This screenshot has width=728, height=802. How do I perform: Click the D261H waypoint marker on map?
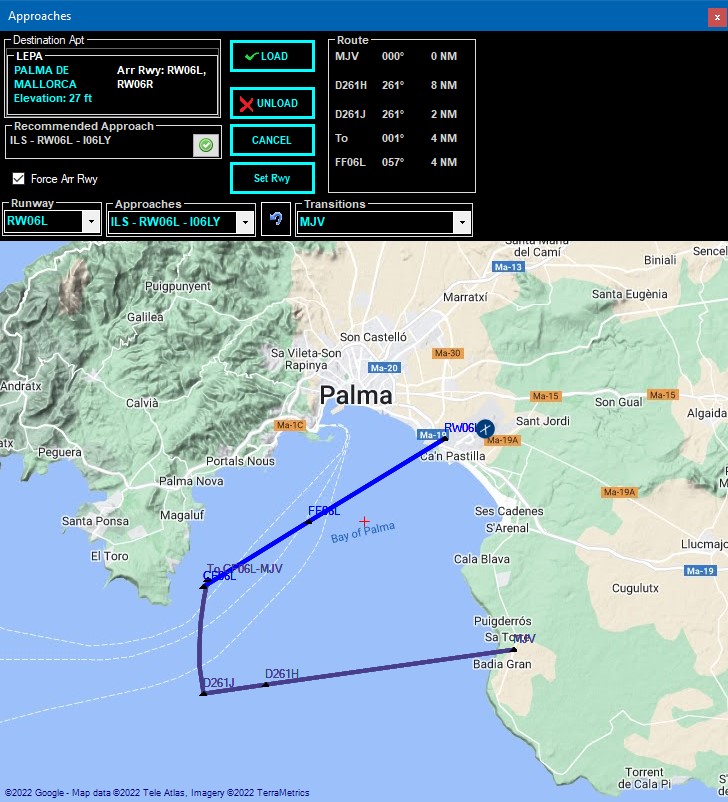pos(266,684)
